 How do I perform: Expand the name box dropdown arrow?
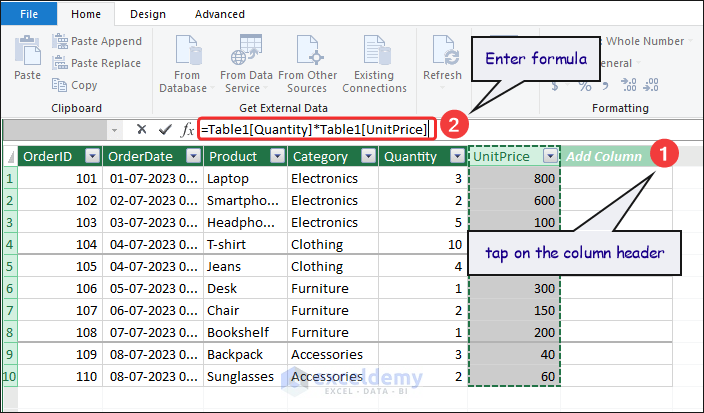point(114,130)
